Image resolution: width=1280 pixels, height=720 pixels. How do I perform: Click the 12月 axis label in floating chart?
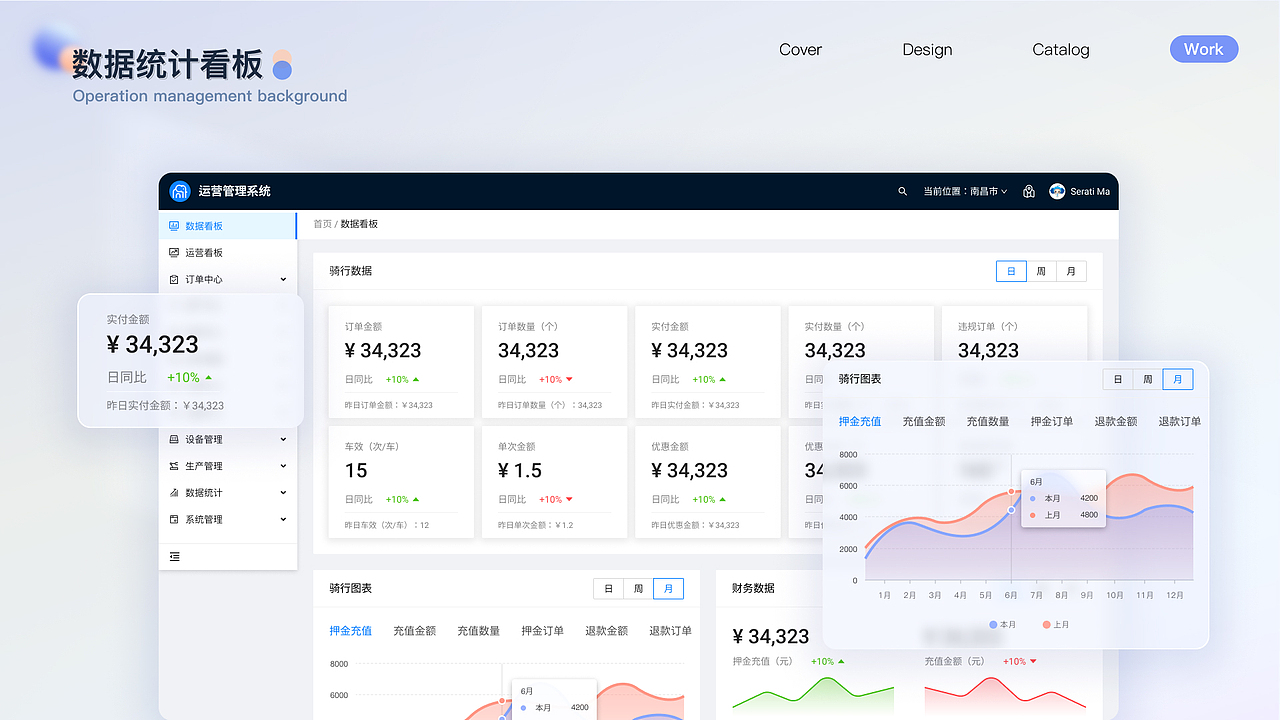[x=1174, y=596]
